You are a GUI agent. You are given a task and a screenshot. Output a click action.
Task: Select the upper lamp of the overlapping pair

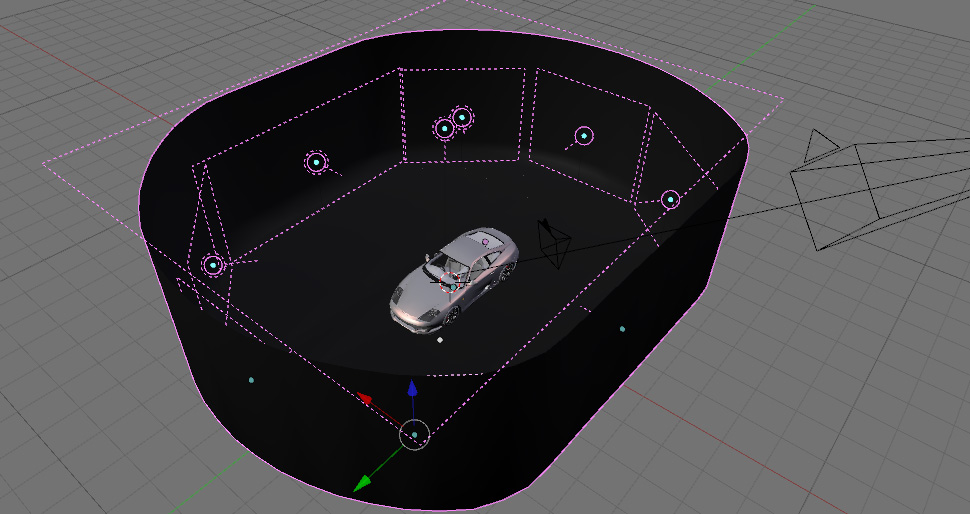(462, 117)
